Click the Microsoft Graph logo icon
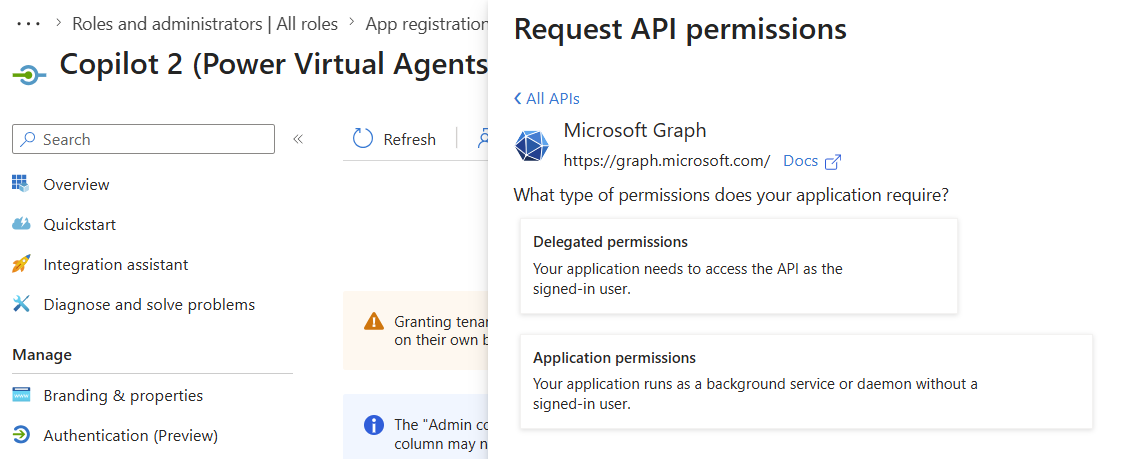This screenshot has height=459, width=1125. (x=532, y=146)
